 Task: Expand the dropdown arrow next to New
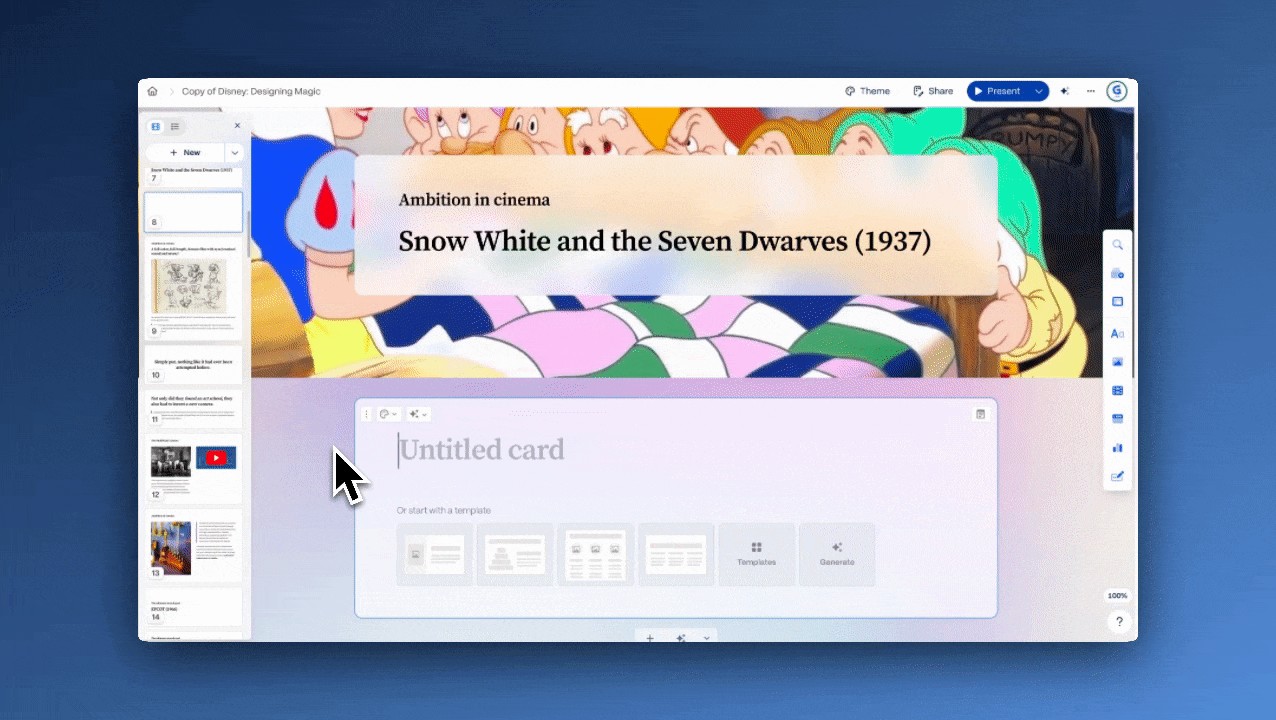tap(234, 153)
